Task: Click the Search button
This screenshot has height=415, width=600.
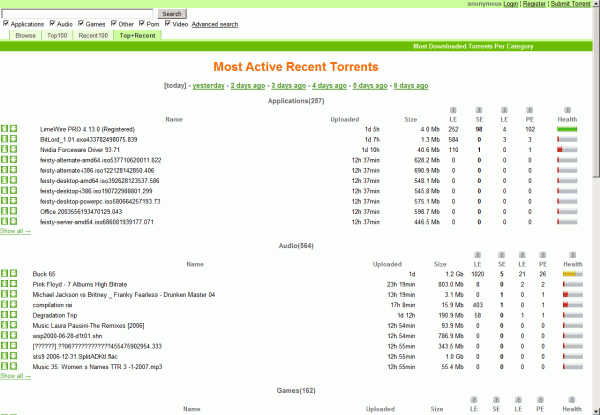Action: [172, 14]
